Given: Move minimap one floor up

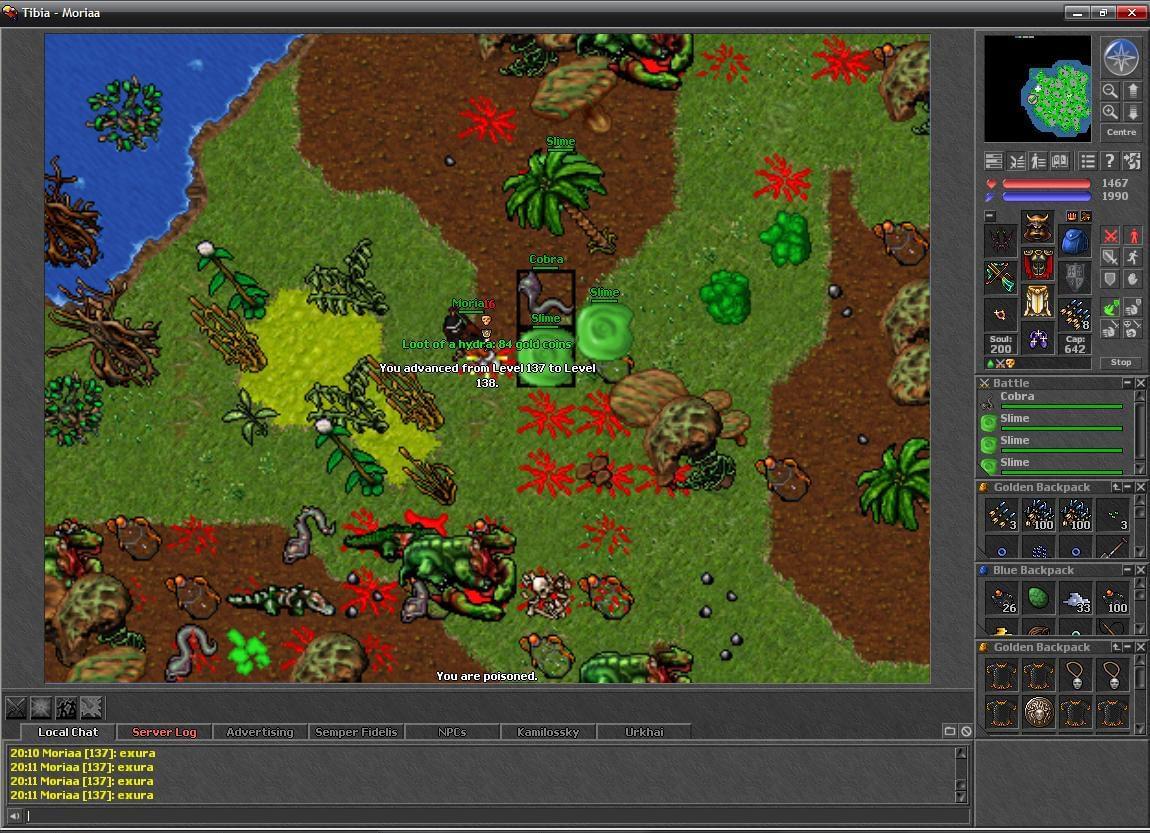Looking at the screenshot, I should (1132, 90).
